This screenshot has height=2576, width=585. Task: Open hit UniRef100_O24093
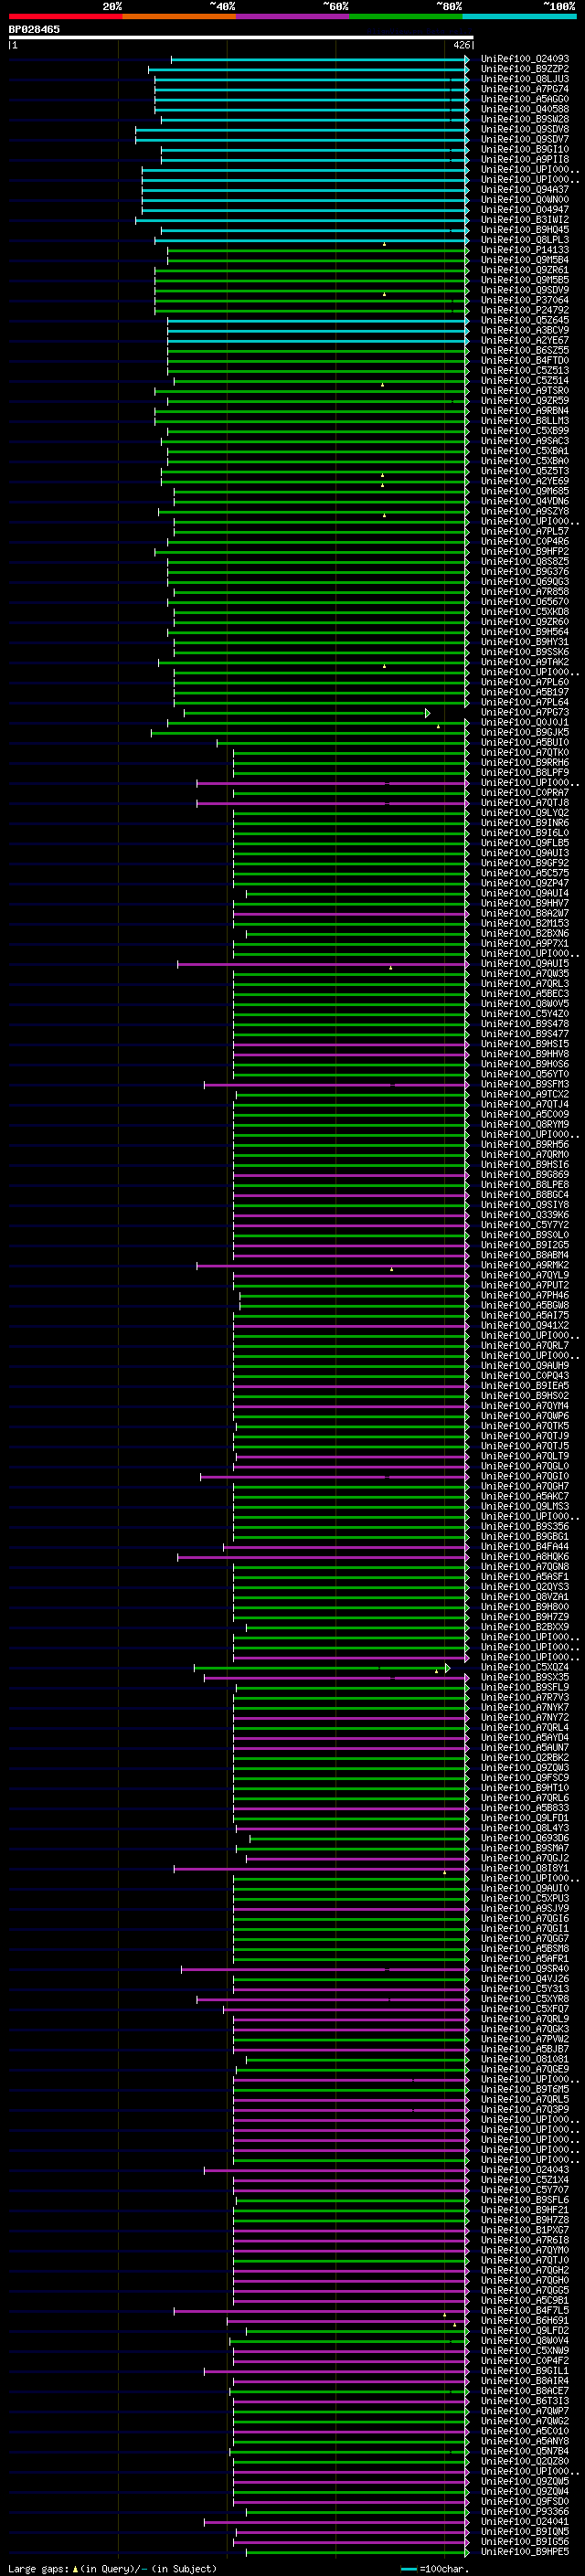(x=525, y=59)
